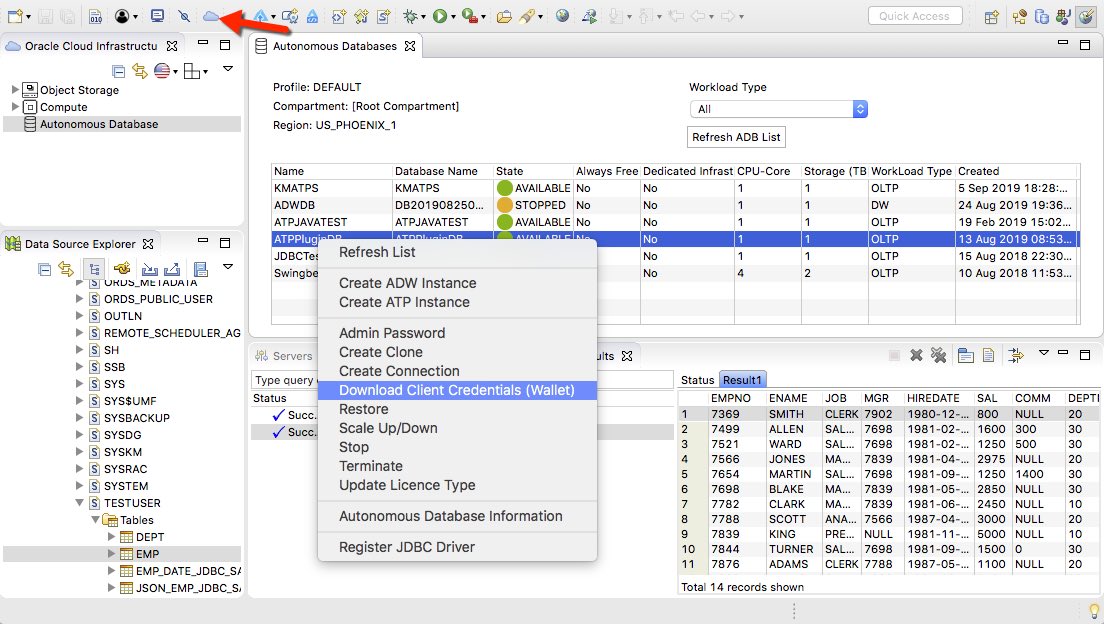
Task: Expand the Object Storage tree node
Action: [15, 90]
